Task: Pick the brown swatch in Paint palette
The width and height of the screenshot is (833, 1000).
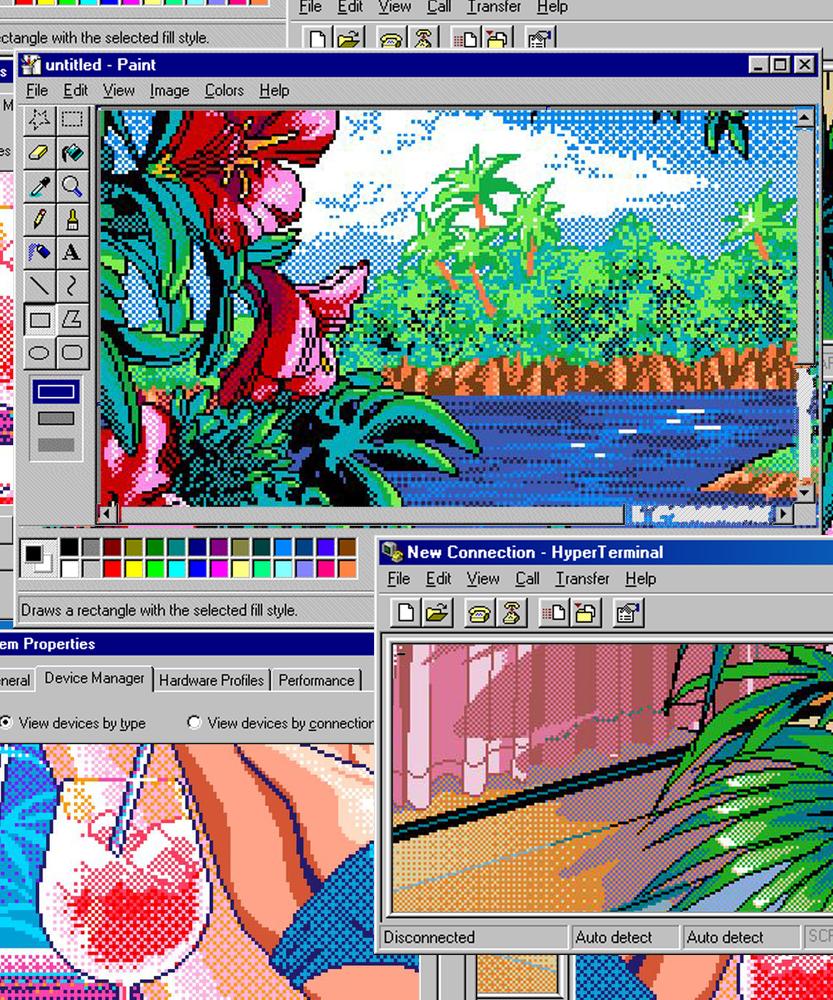Action: [347, 547]
